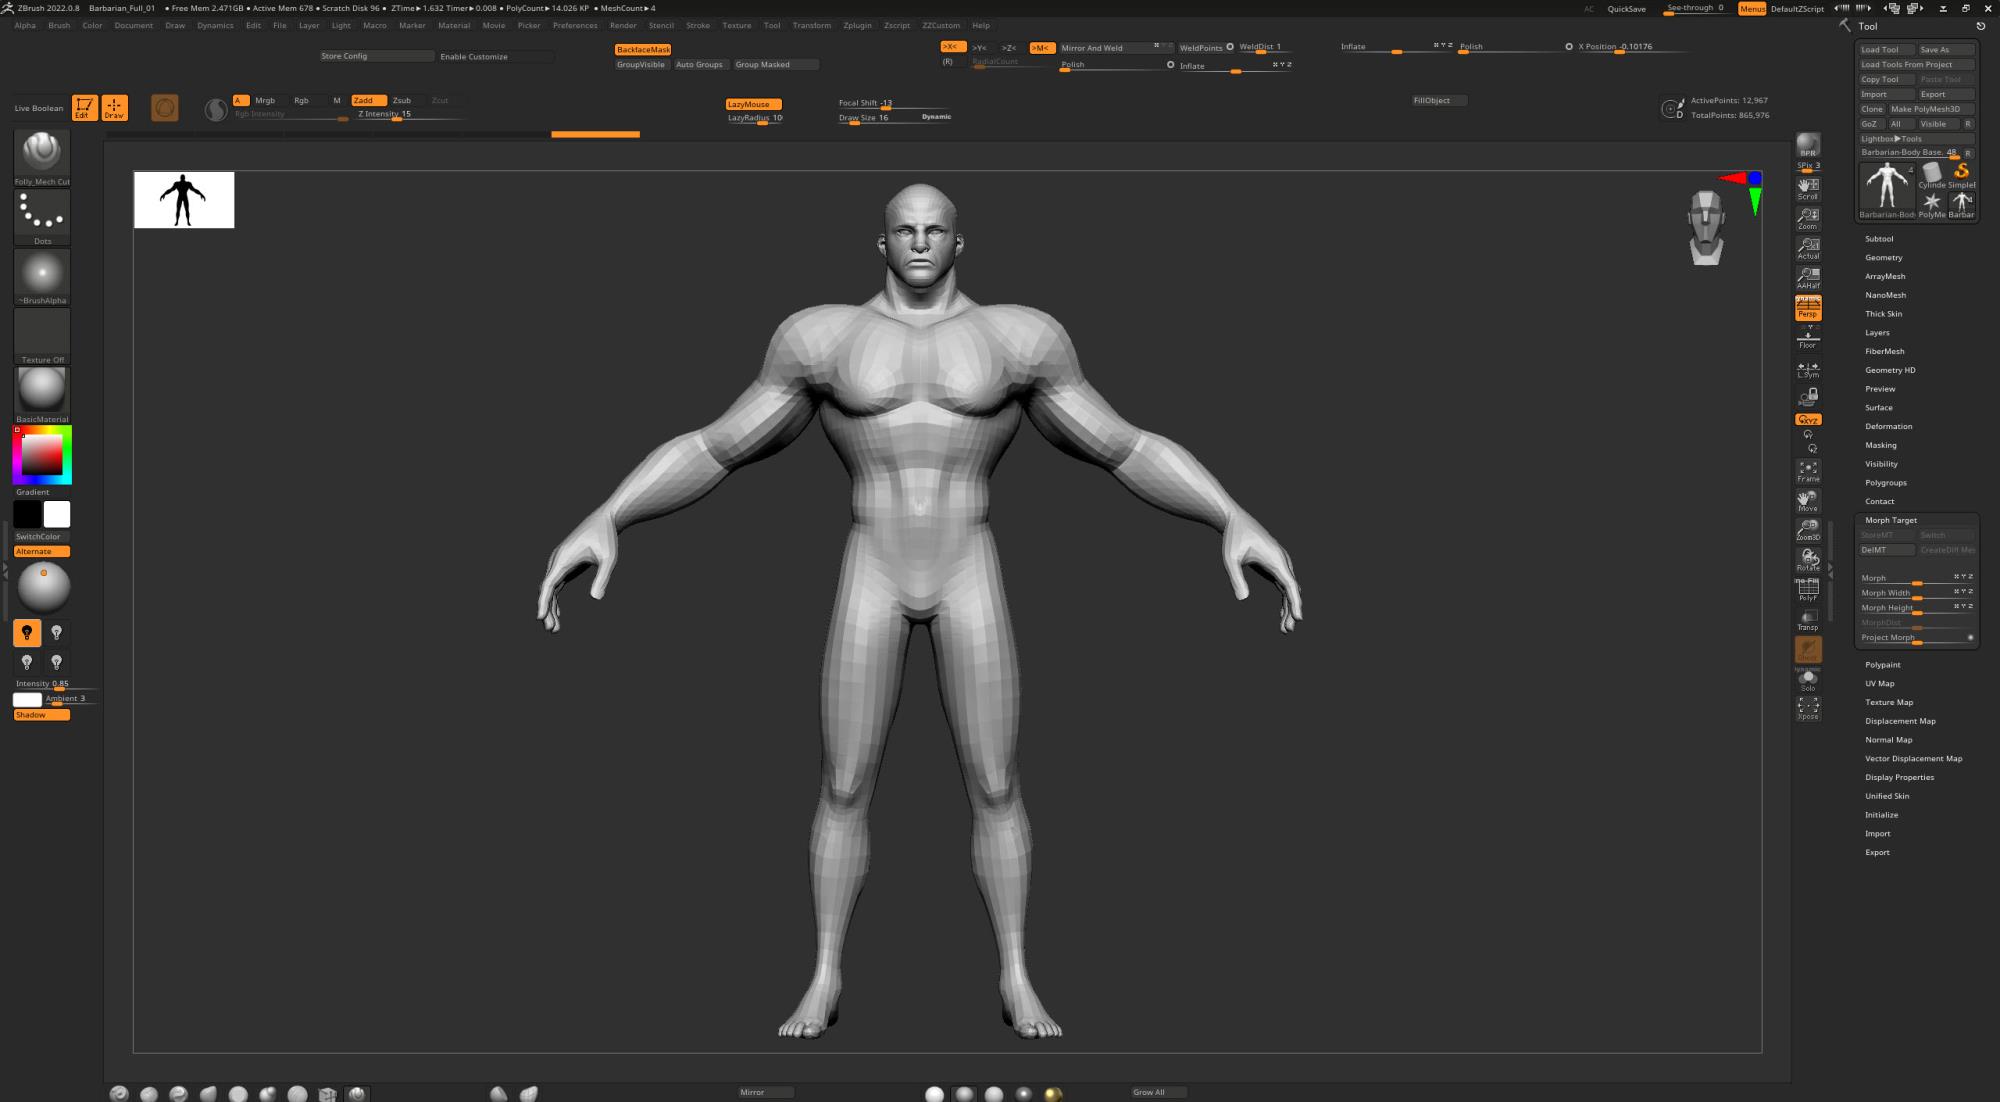
Task: Open the BrushAlpha selector
Action: point(42,276)
